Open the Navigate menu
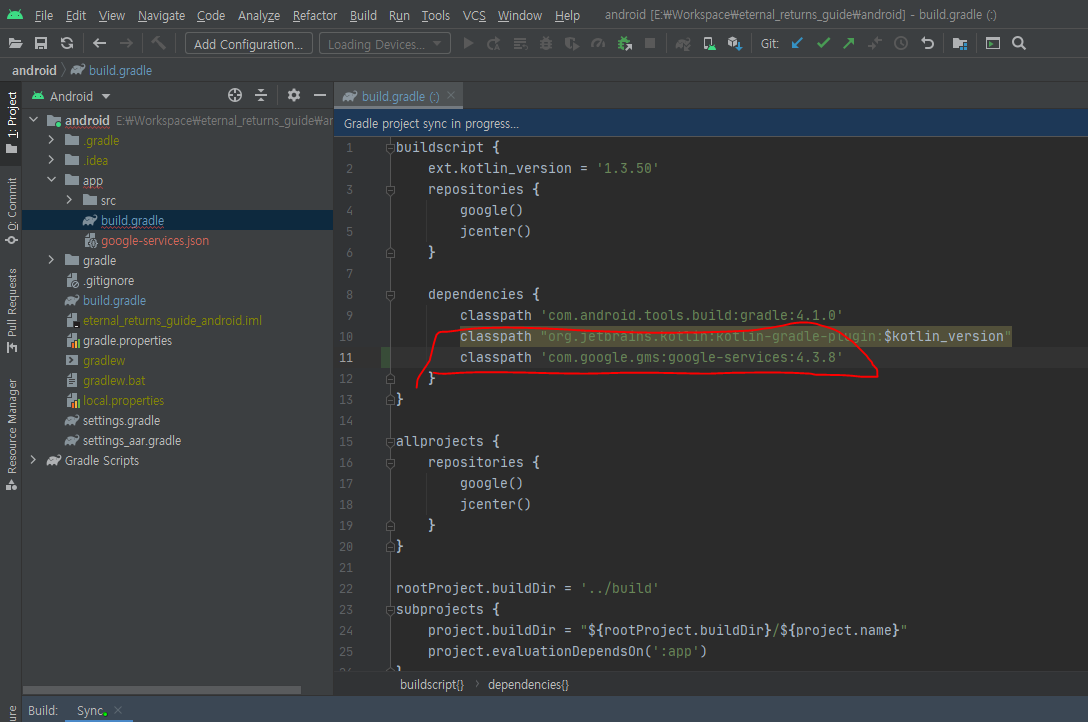The image size is (1088, 722). coord(161,15)
